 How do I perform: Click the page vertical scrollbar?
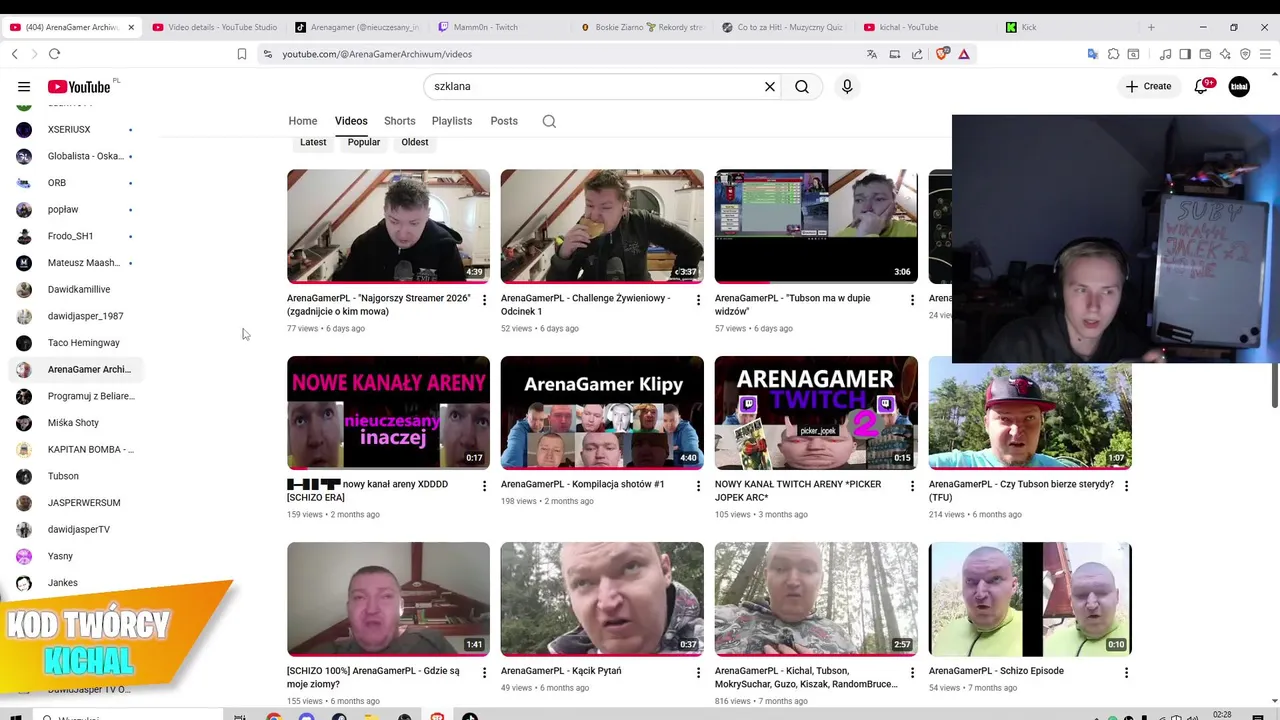tap(1275, 385)
